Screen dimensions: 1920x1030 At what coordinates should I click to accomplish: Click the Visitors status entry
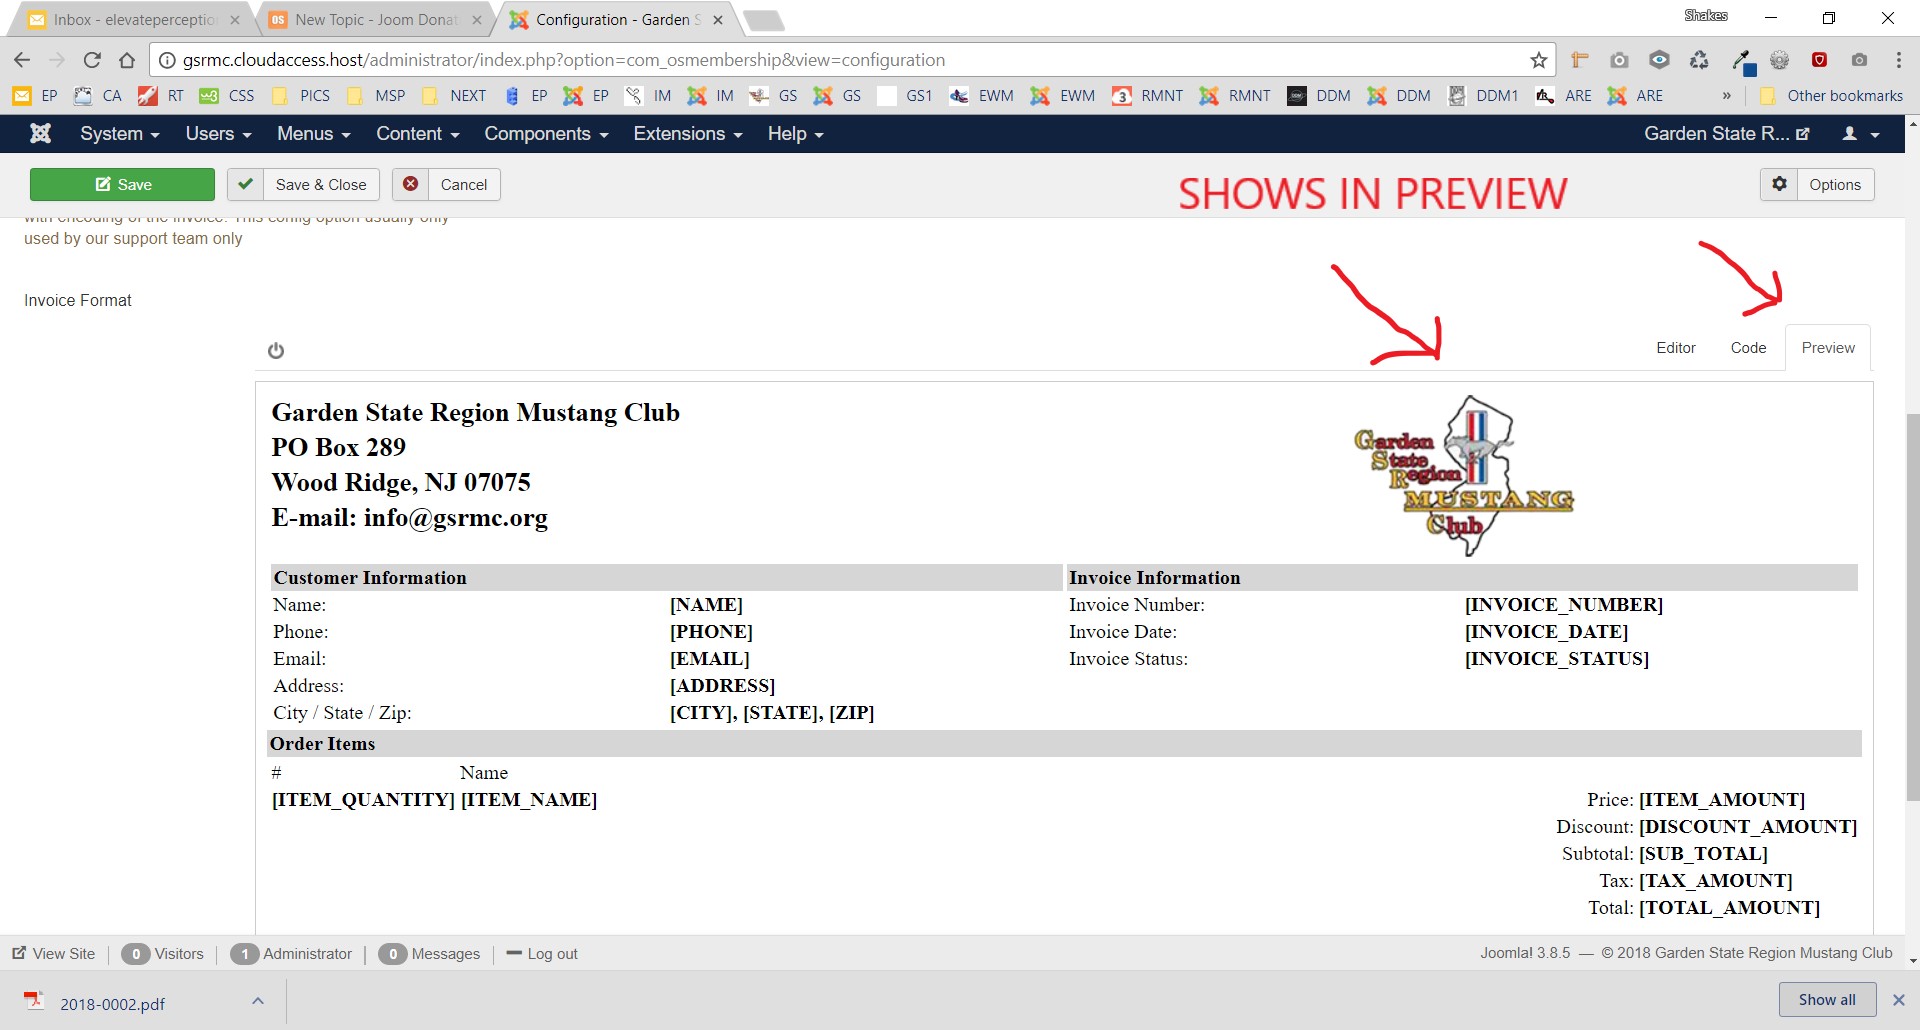point(162,953)
